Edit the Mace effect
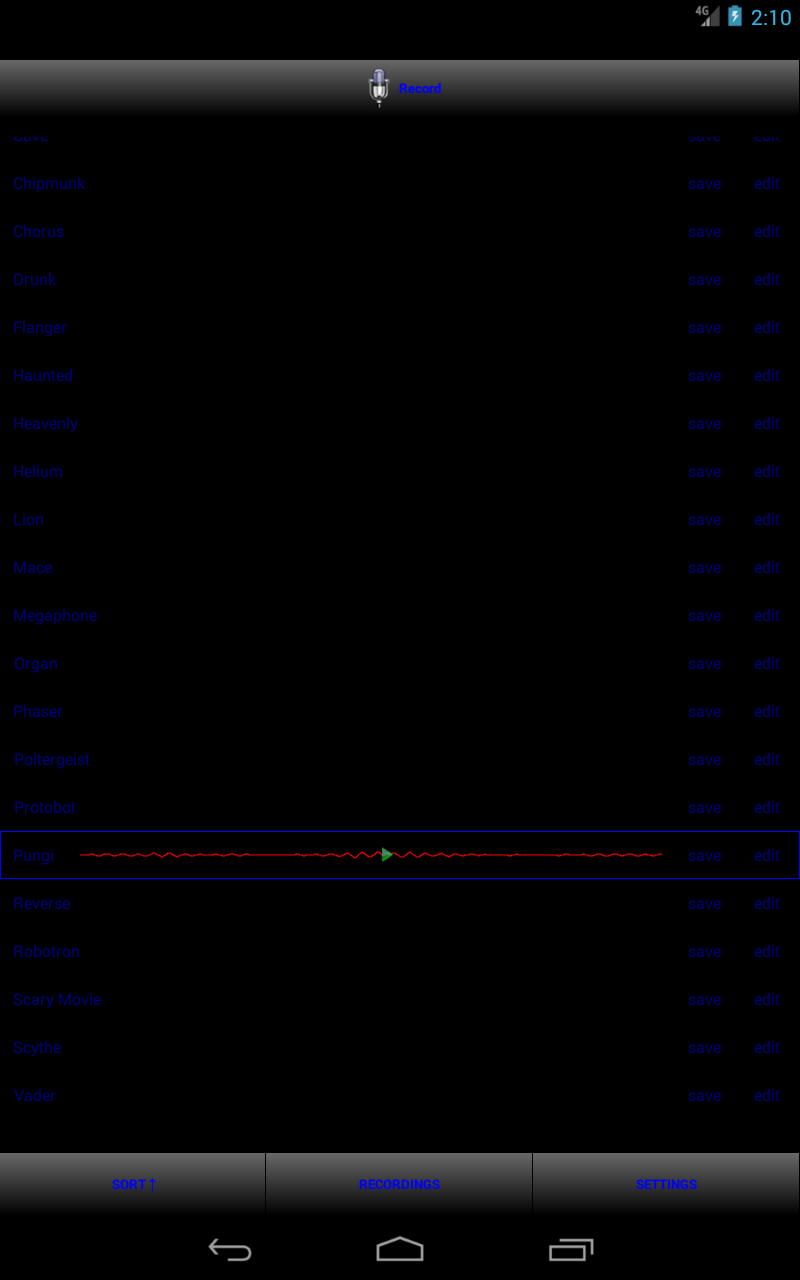Viewport: 800px width, 1280px height. pyautogui.click(x=767, y=568)
